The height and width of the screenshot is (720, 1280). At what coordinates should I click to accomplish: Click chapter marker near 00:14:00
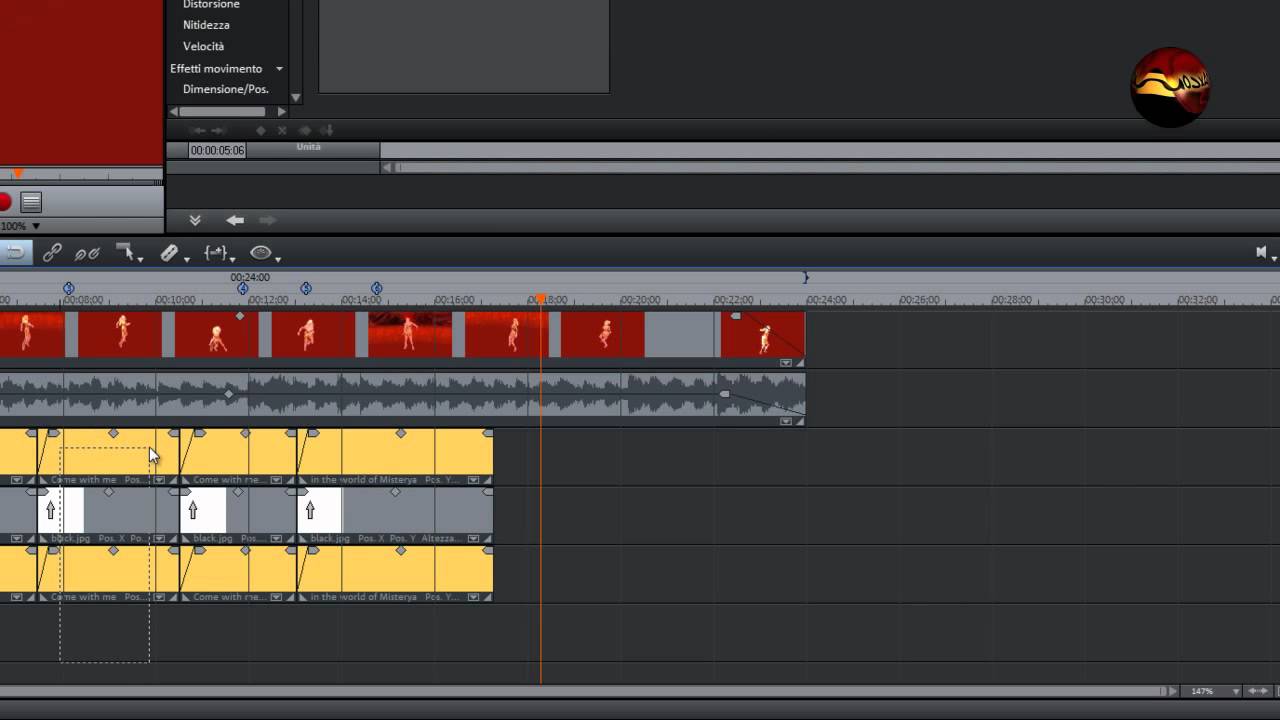pyautogui.click(x=377, y=288)
